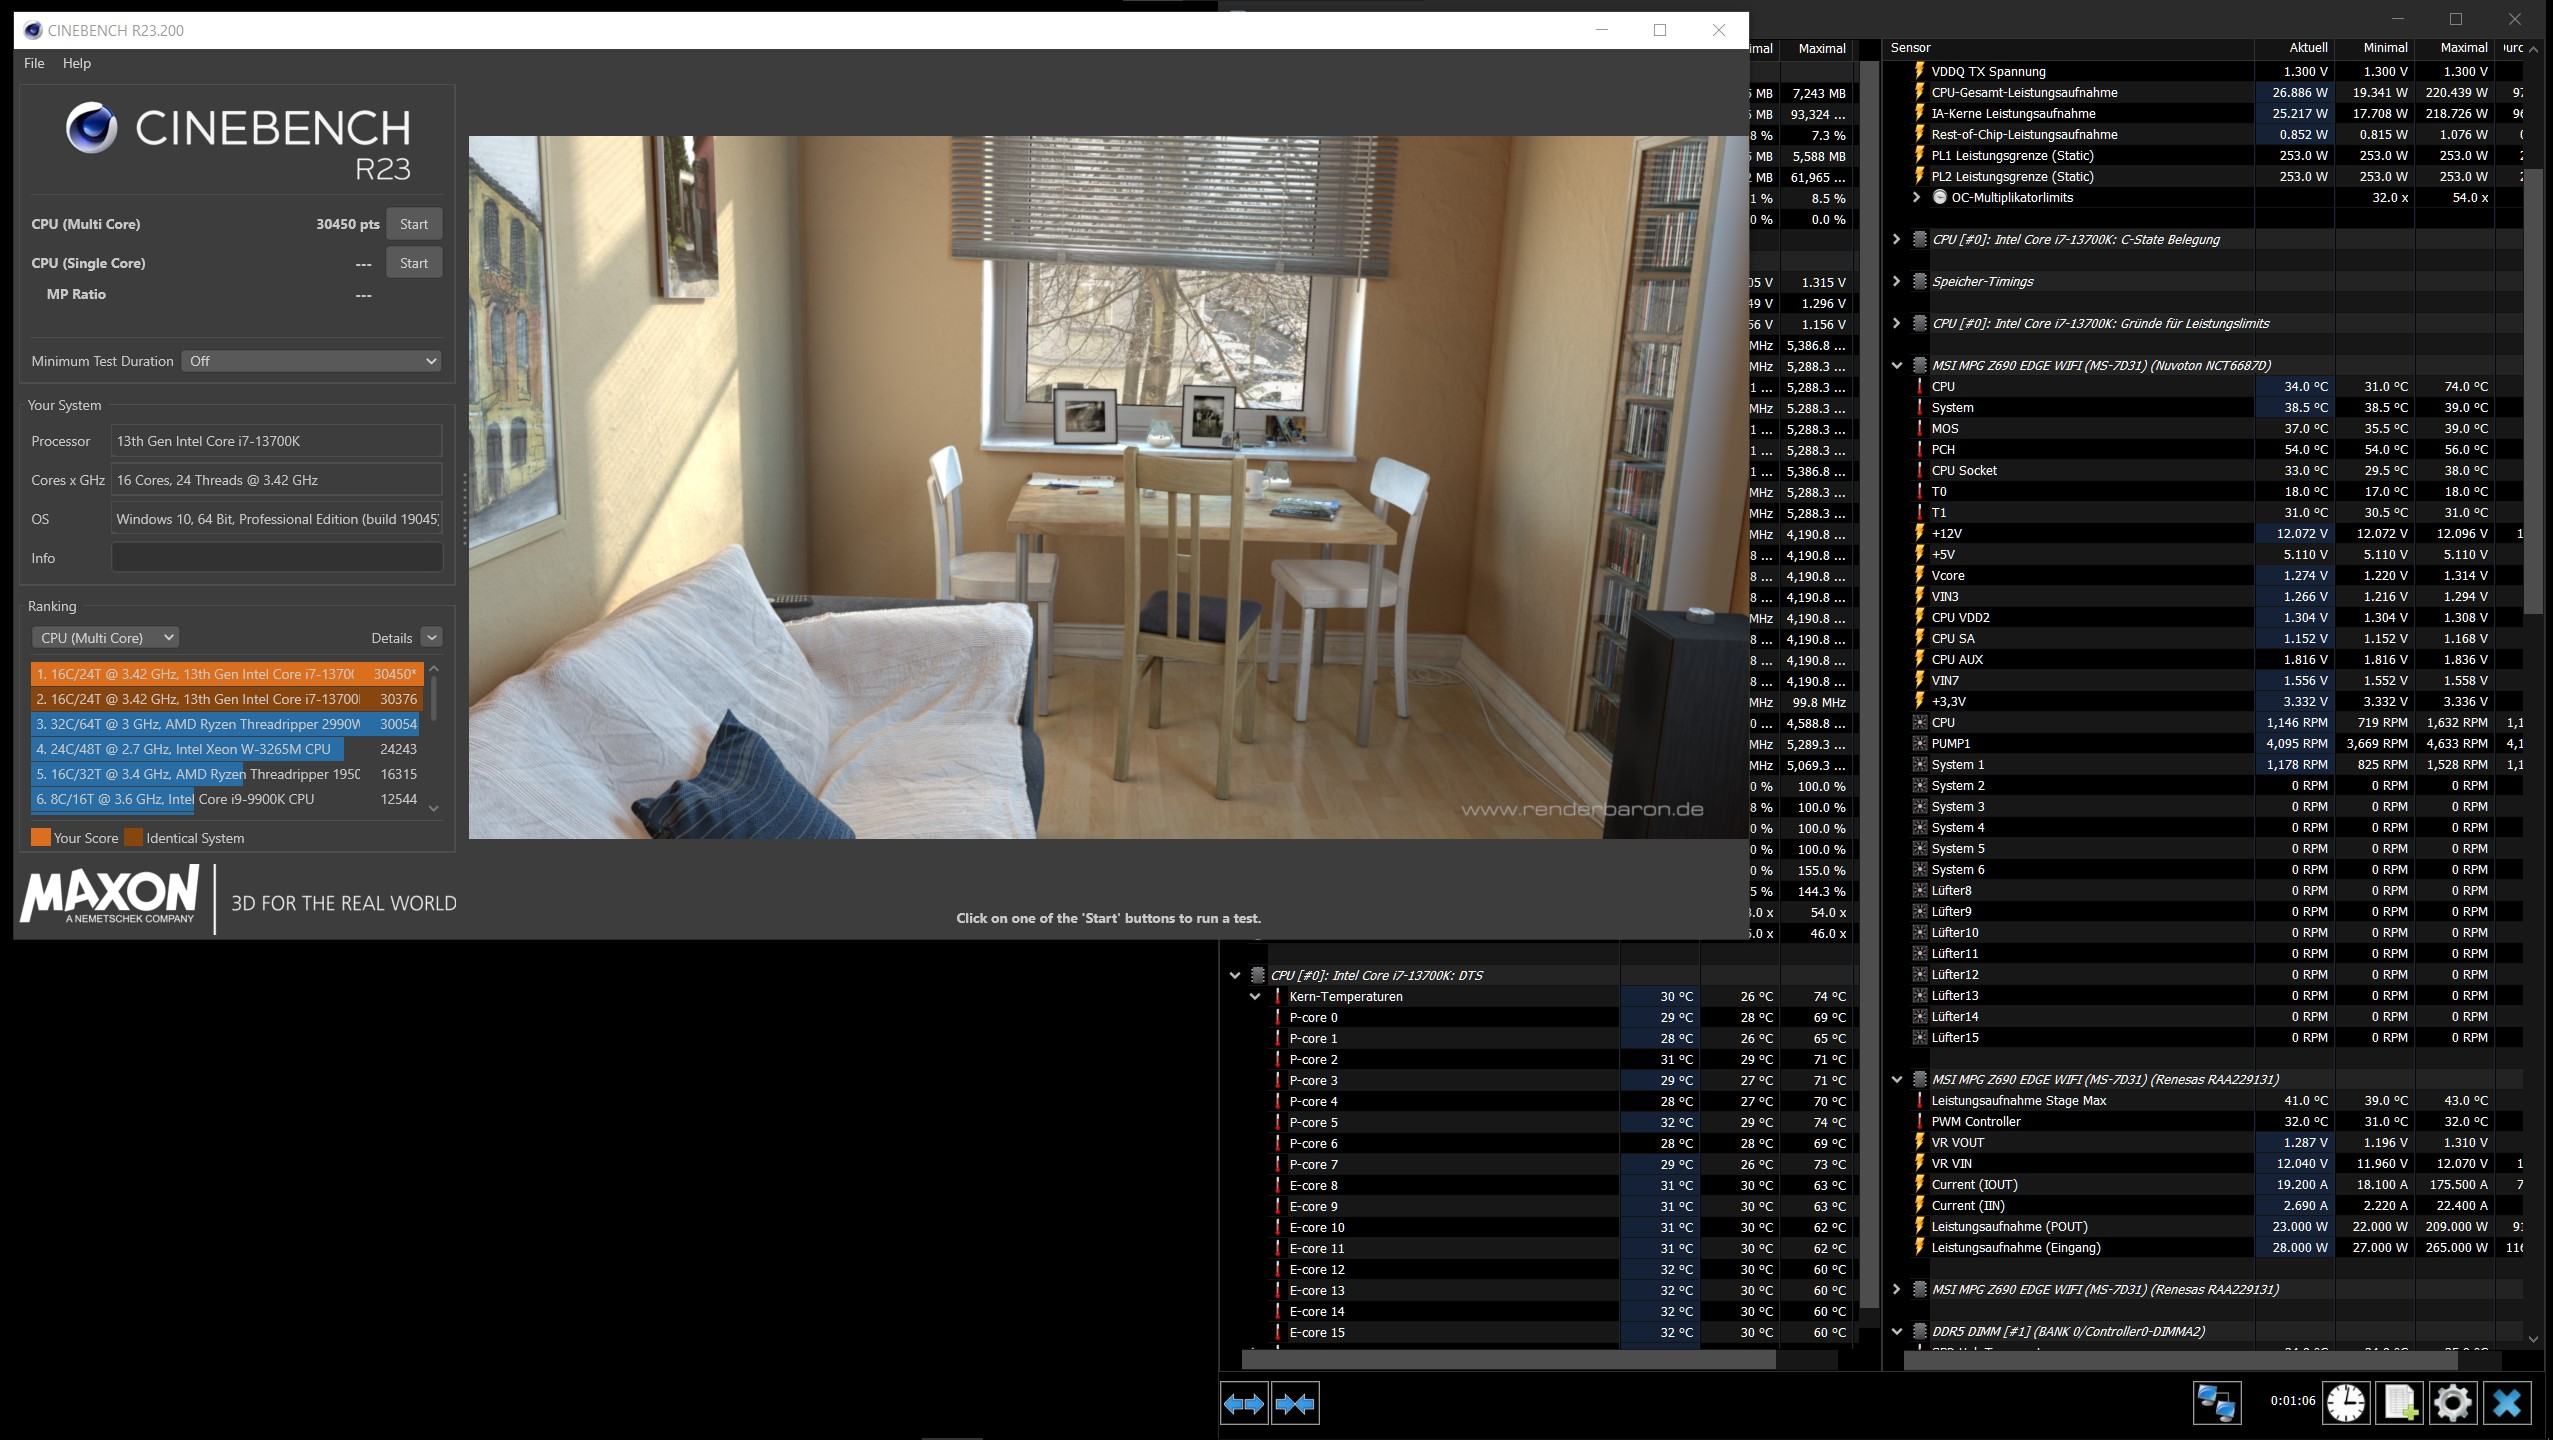Select ranking entry Threadripper 2990W

(x=225, y=724)
